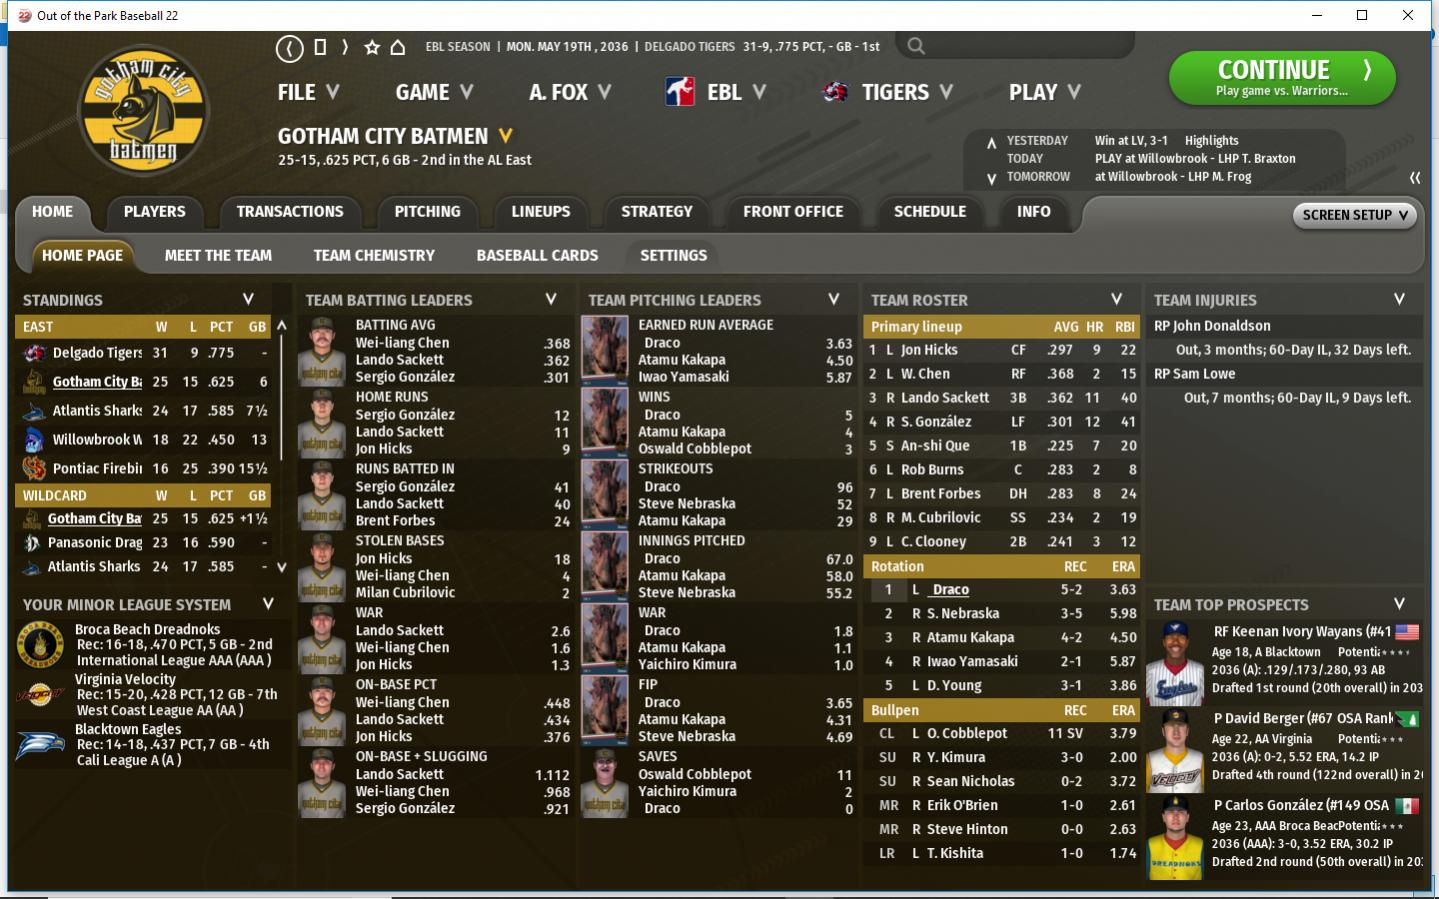Go forward with the right arrow icon
The width and height of the screenshot is (1439, 899).
click(x=345, y=47)
